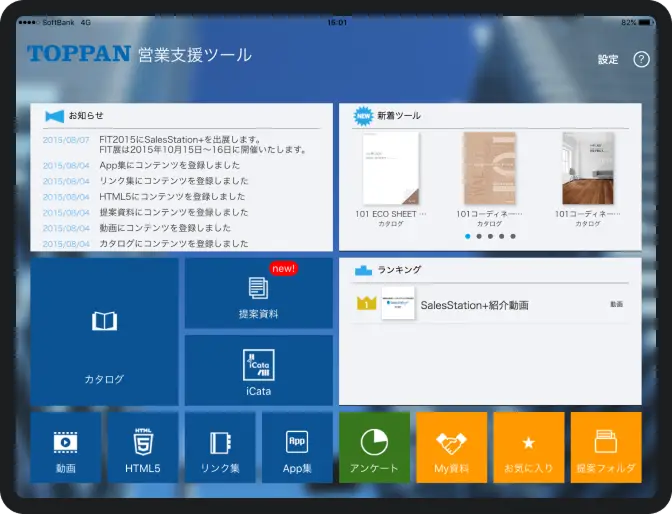Select the second carousel page dot

coord(479,236)
